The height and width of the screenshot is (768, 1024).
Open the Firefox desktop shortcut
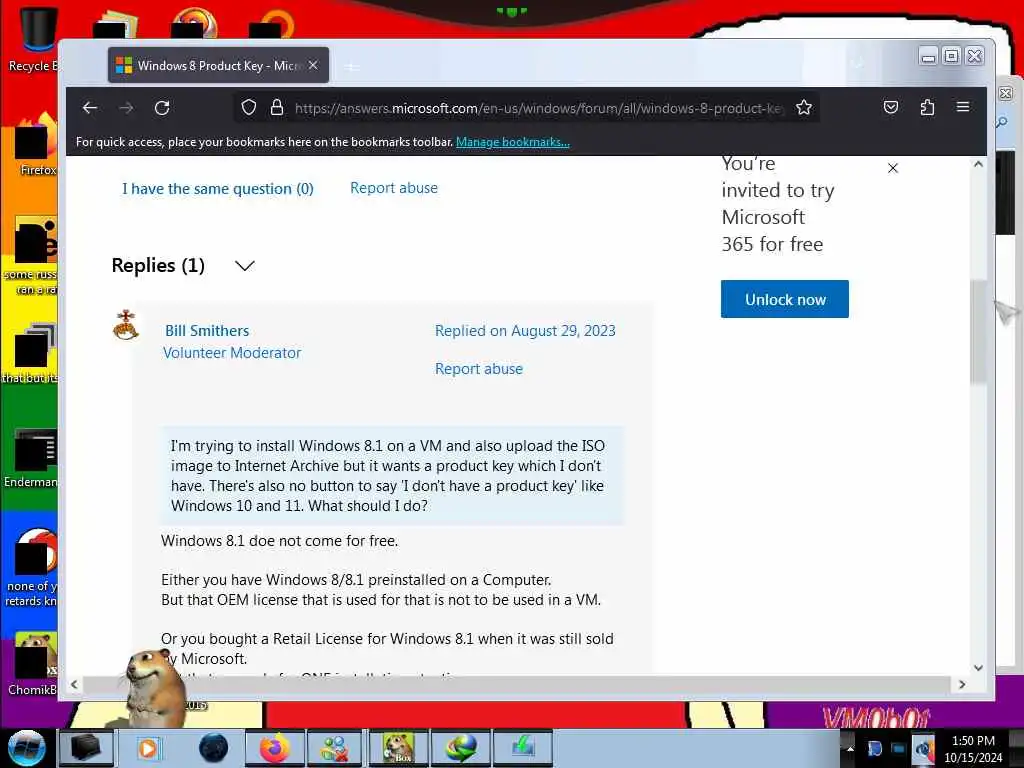point(36,145)
